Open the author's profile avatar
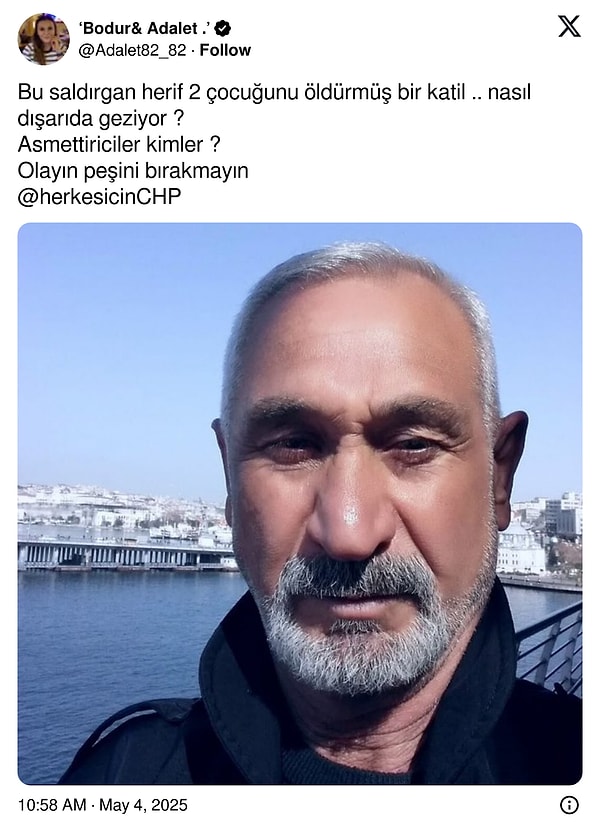This screenshot has width=600, height=835. tap(43, 39)
